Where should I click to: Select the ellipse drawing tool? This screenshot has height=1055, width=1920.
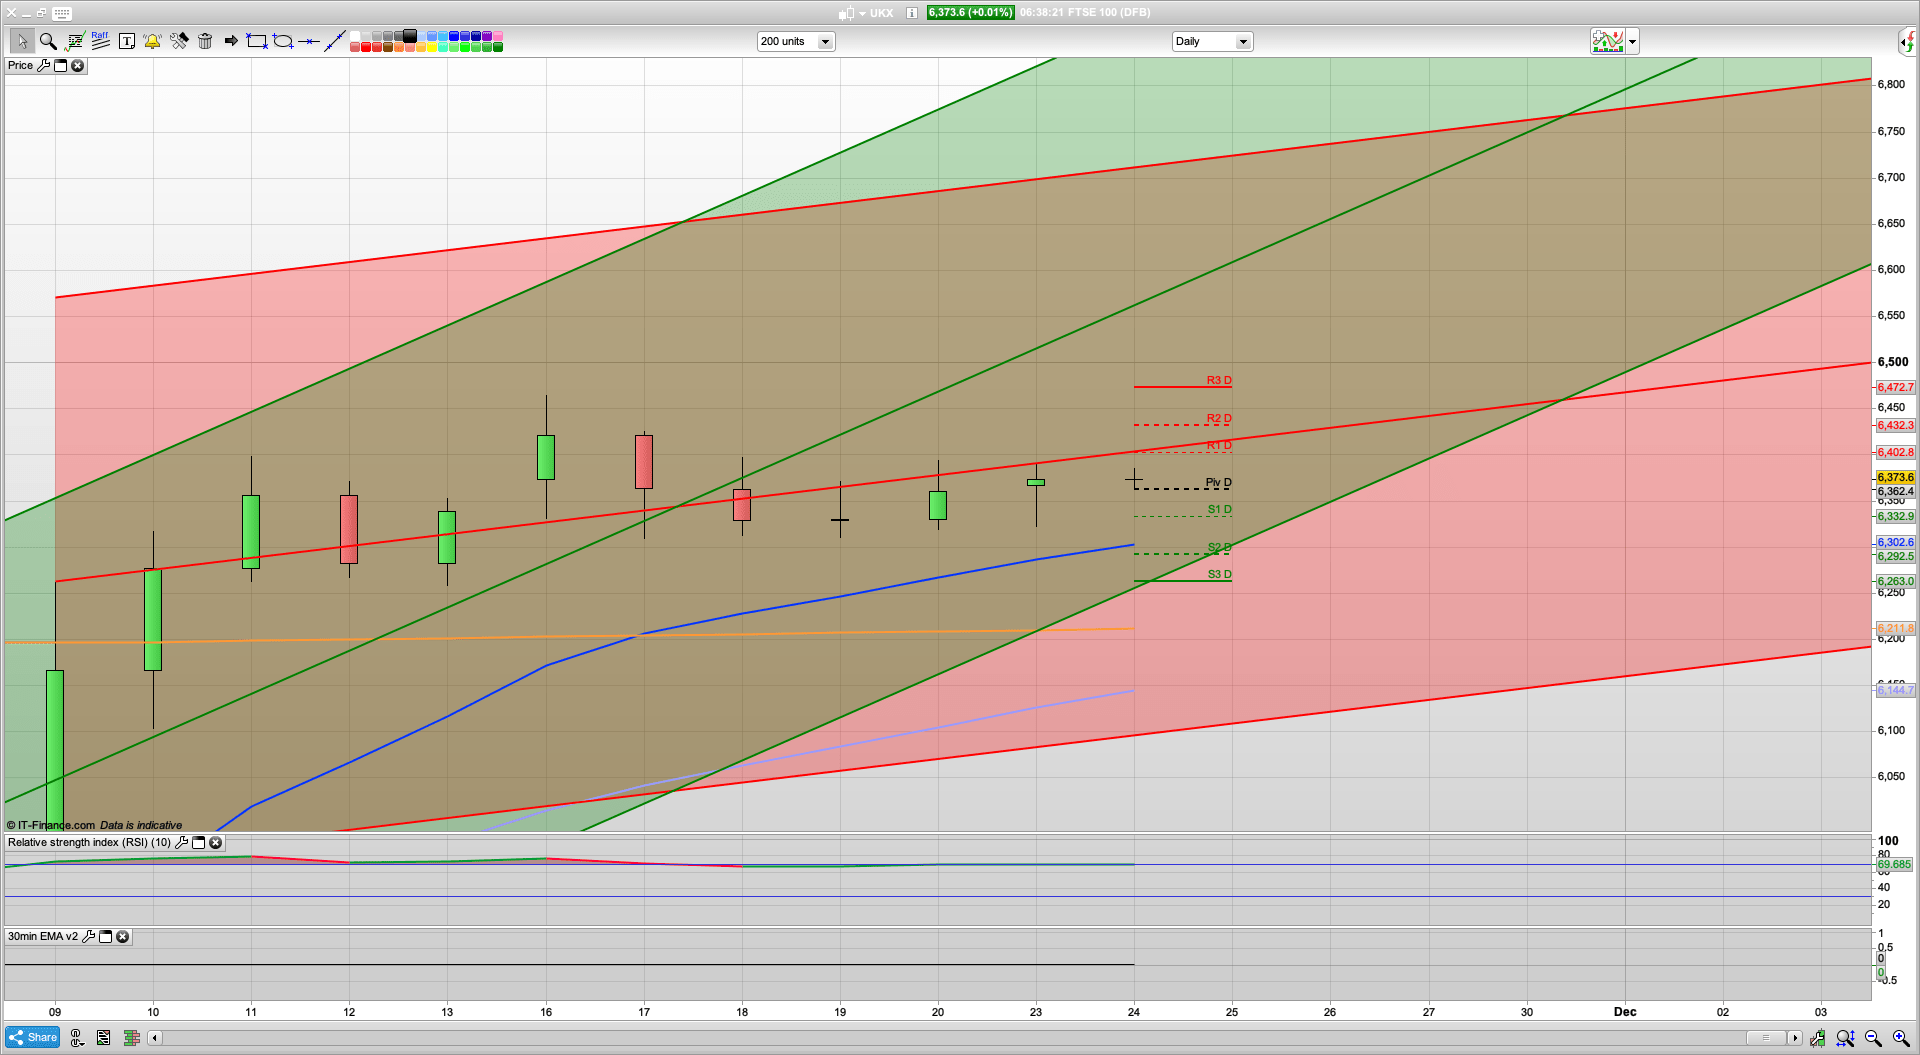tap(283, 41)
